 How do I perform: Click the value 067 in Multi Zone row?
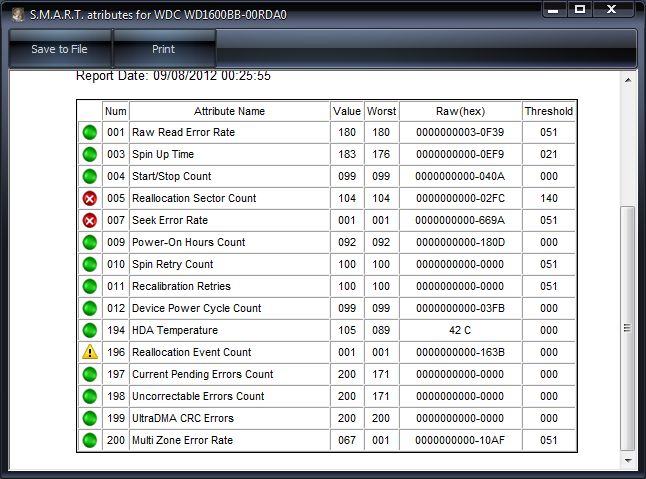point(347,440)
